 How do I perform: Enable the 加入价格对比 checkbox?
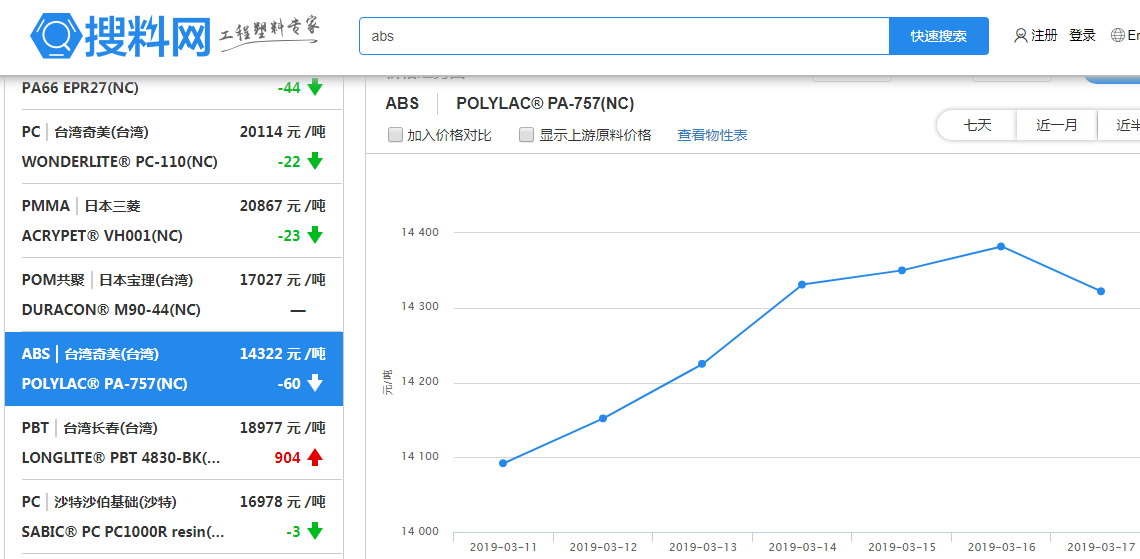(x=395, y=135)
